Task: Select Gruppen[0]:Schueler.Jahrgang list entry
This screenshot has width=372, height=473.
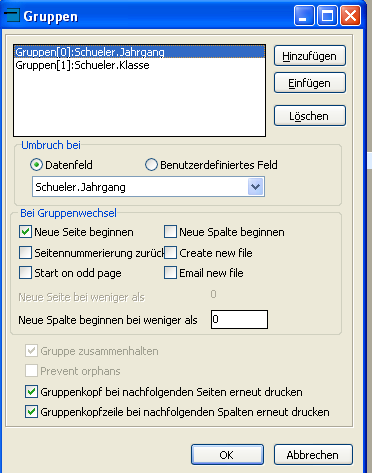Action: tap(139, 52)
